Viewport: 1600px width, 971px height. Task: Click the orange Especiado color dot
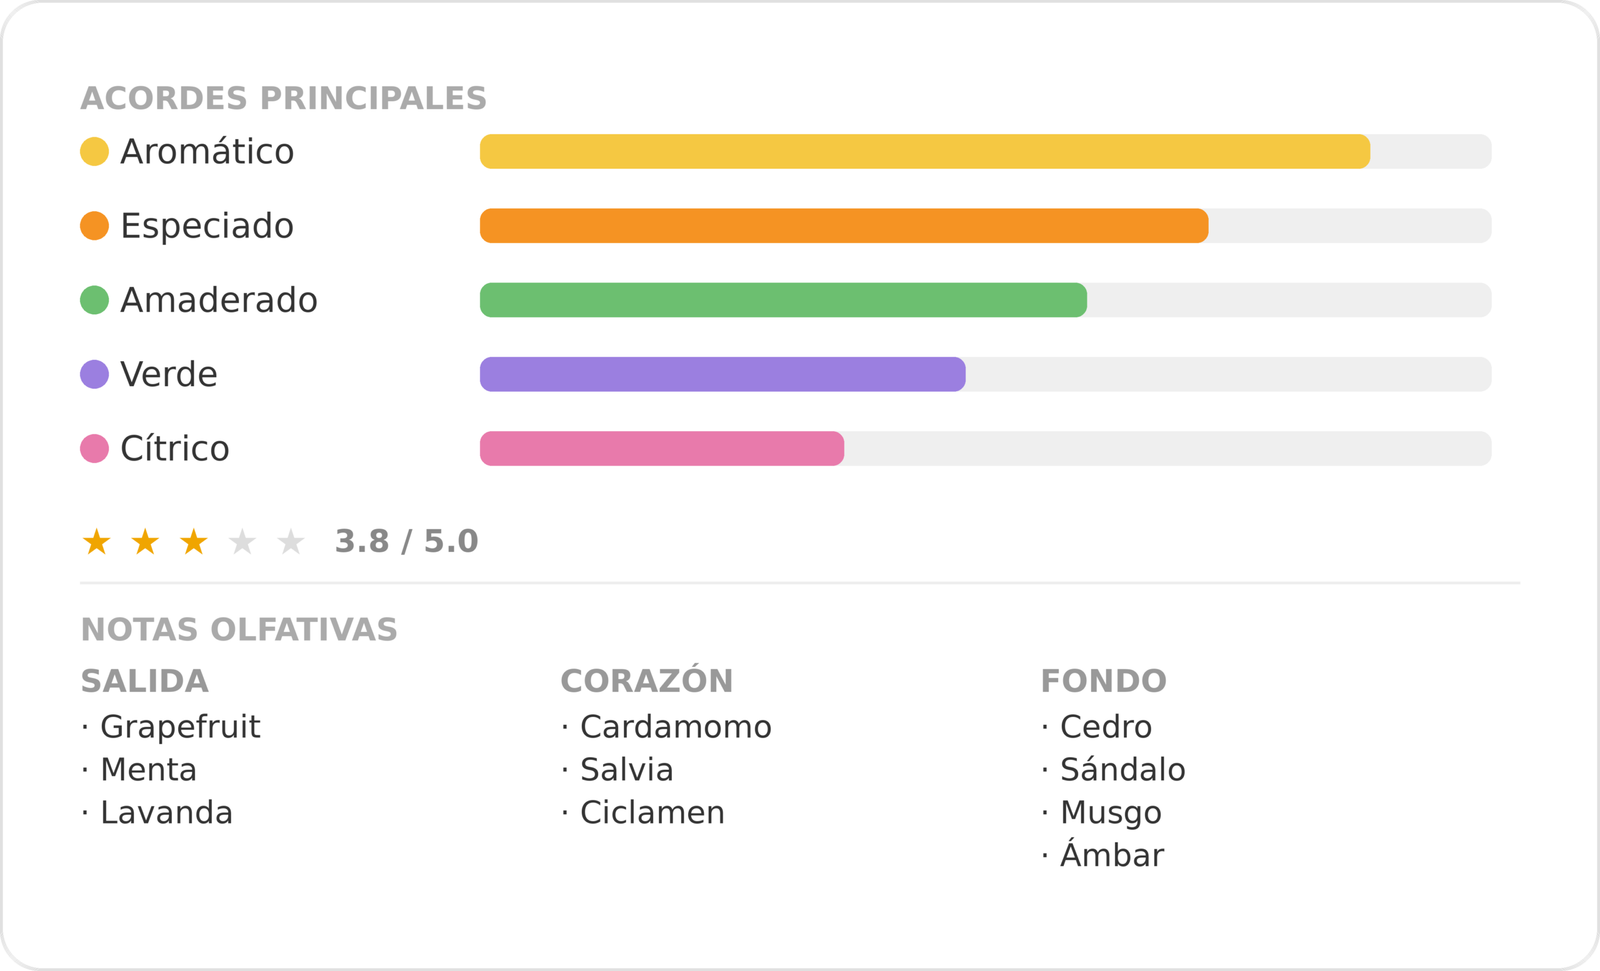click(94, 226)
